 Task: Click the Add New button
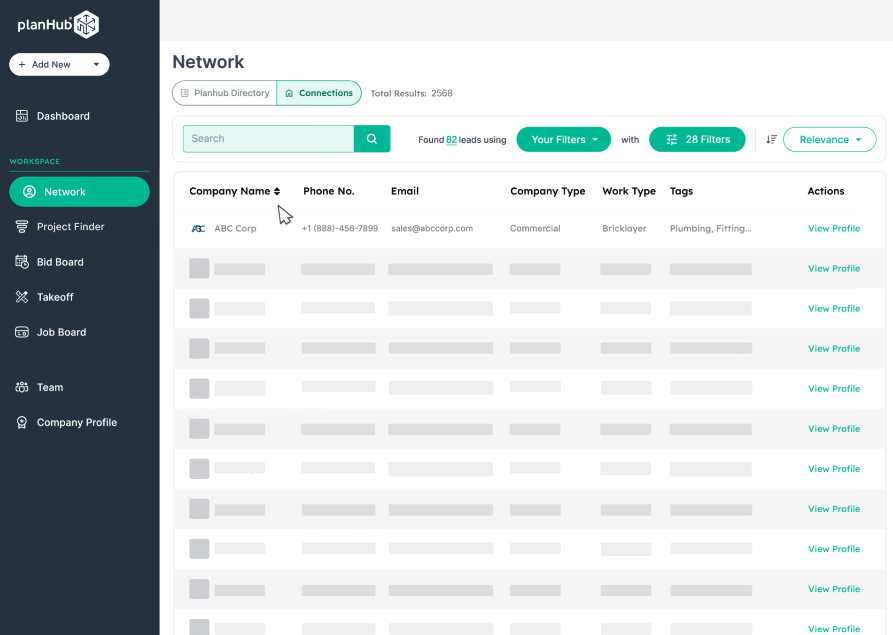click(x=59, y=64)
